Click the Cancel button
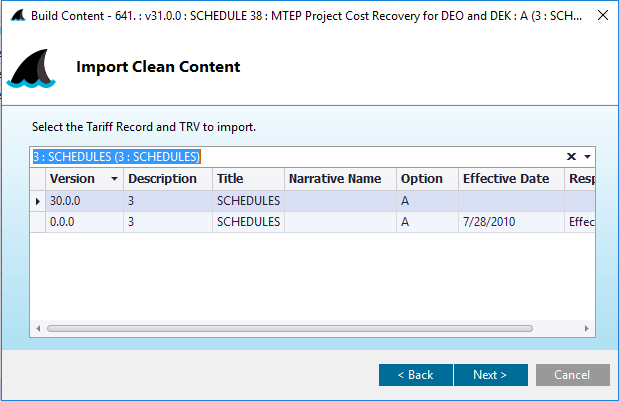The image size is (619, 401). 572,375
